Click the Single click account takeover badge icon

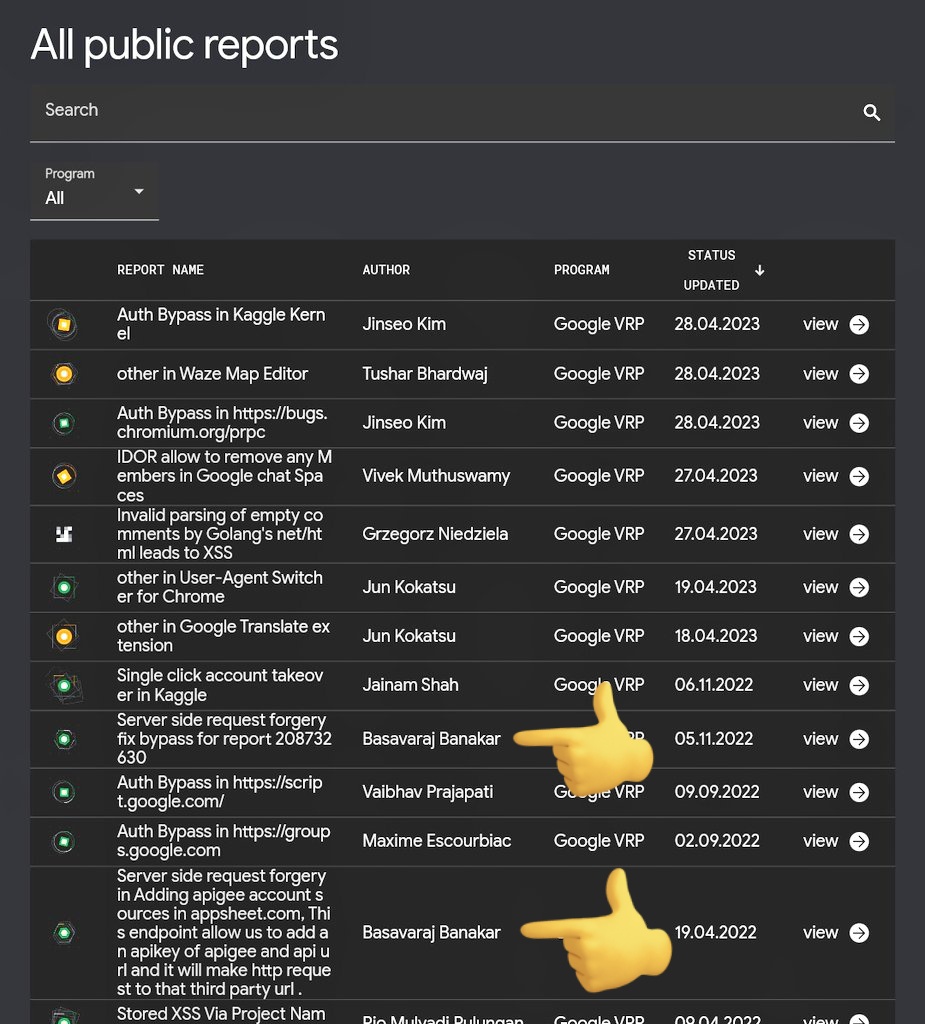[65, 686]
